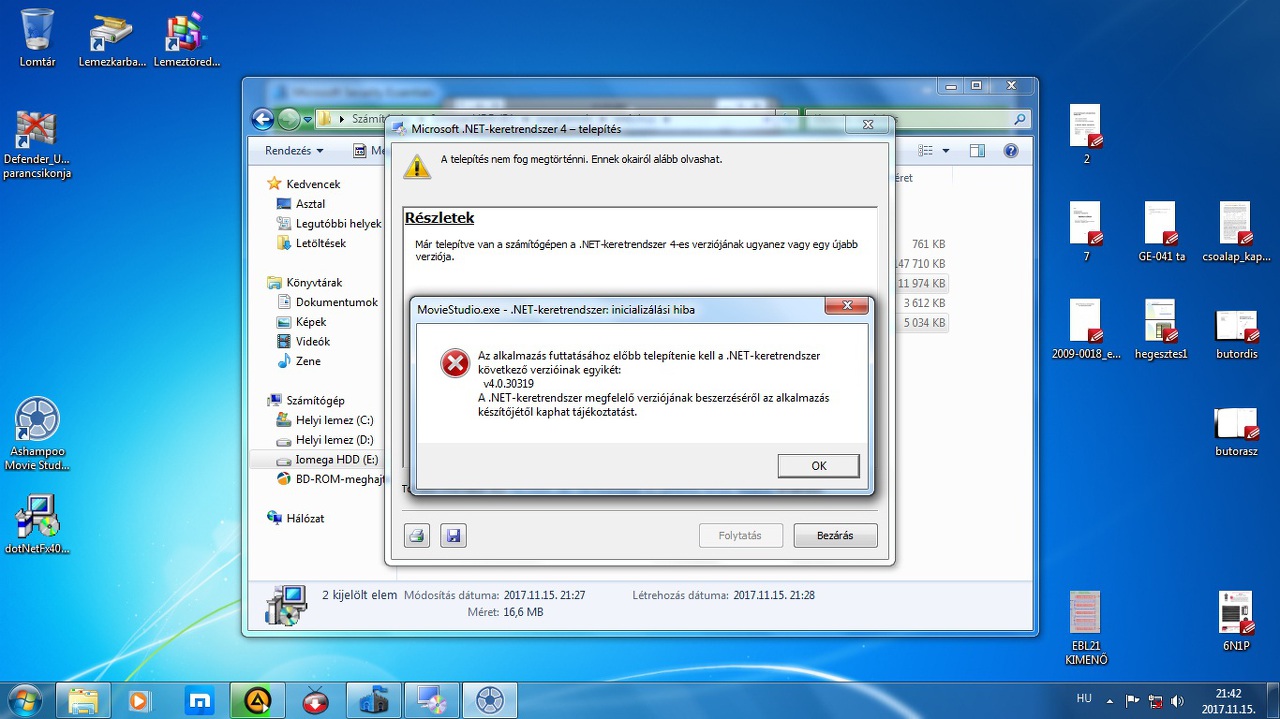Select 6N1P desktop file
This screenshot has height=719, width=1280.
[1236, 621]
